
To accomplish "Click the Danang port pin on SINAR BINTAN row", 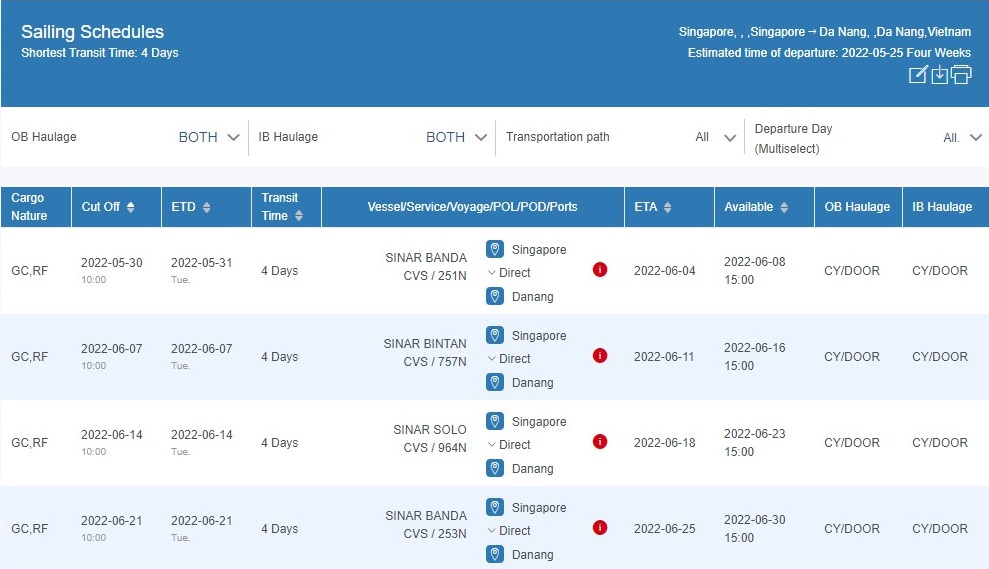I will tap(495, 382).
